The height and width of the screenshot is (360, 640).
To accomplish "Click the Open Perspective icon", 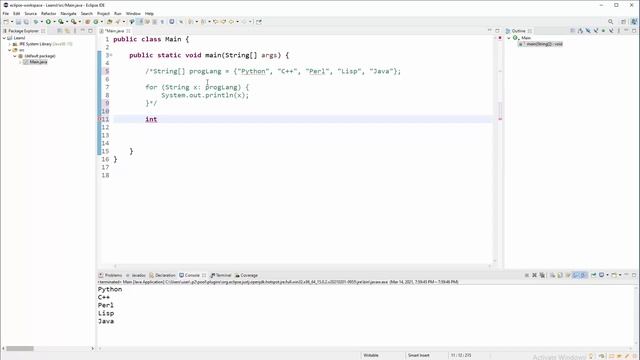I will click(623, 22).
